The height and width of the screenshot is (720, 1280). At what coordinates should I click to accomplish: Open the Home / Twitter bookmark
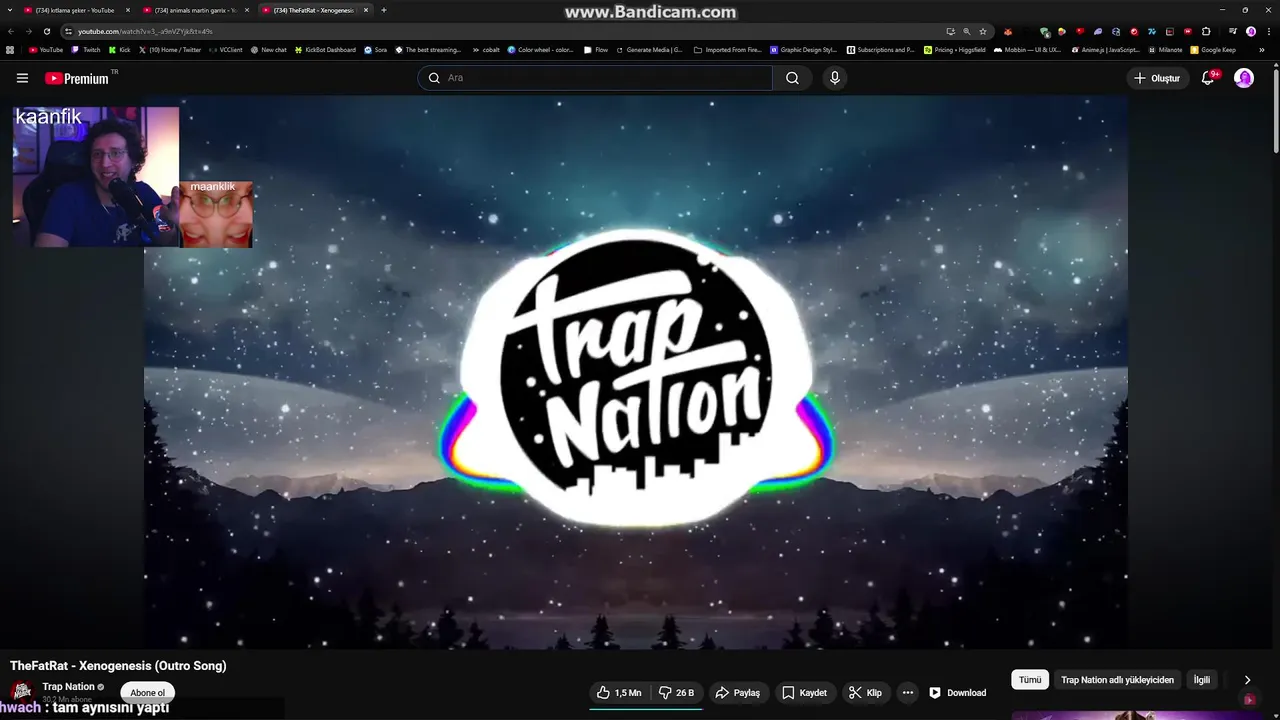(x=170, y=49)
